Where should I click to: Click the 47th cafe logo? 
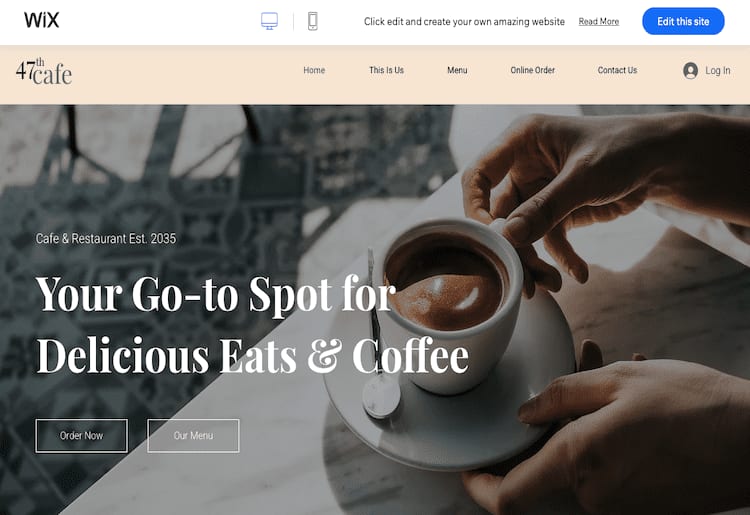point(44,72)
